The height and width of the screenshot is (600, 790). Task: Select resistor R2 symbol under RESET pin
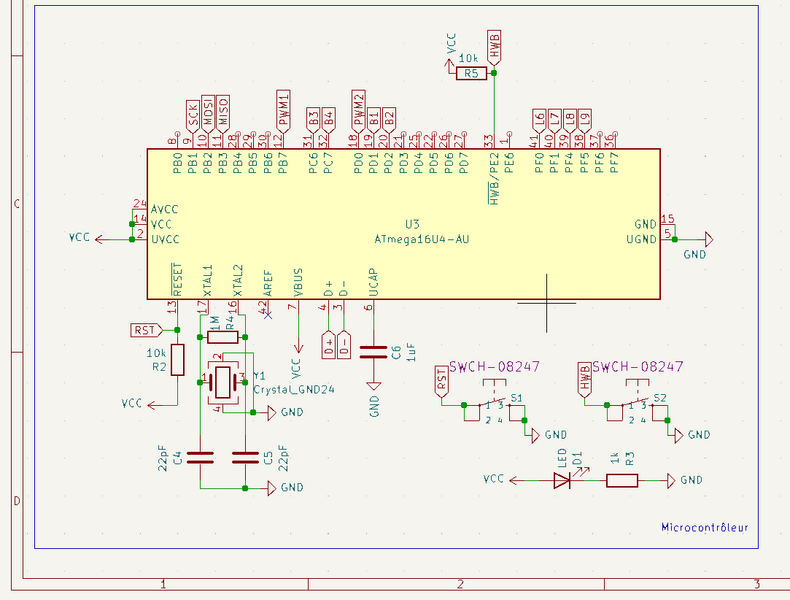pos(177,360)
